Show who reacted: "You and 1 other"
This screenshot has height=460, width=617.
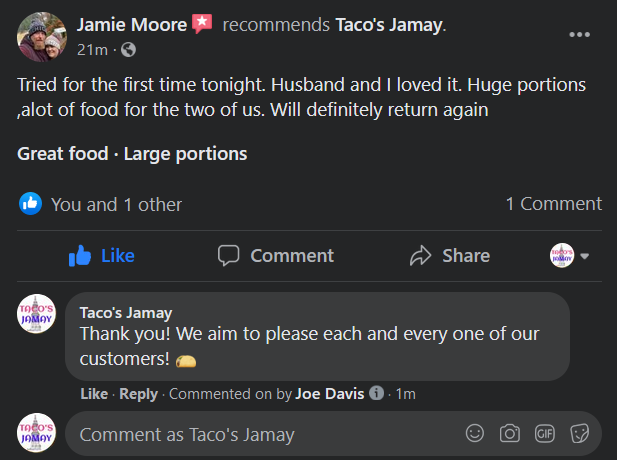pyautogui.click(x=116, y=204)
